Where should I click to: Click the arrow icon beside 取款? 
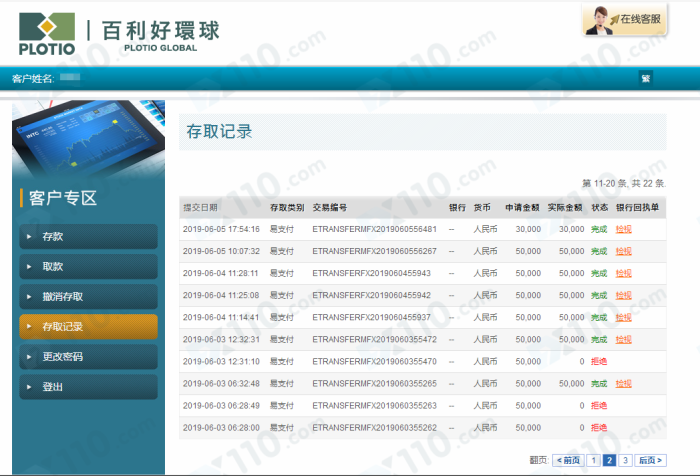click(28, 267)
